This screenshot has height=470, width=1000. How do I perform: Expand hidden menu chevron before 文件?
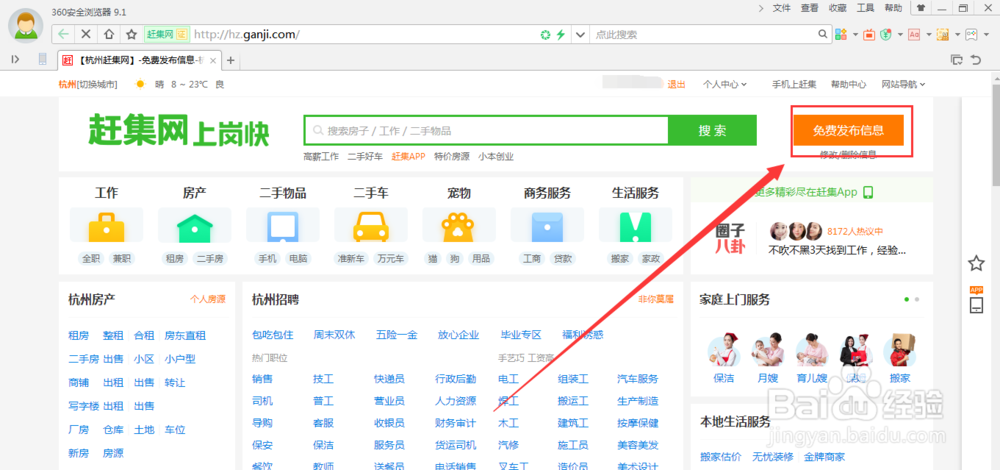click(x=761, y=8)
